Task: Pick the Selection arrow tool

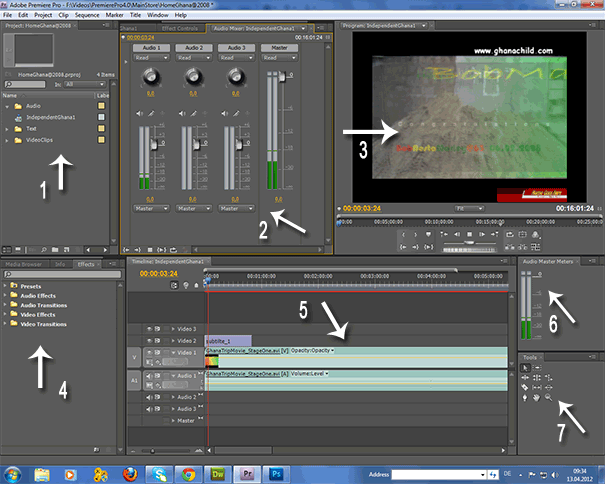Action: (527, 367)
